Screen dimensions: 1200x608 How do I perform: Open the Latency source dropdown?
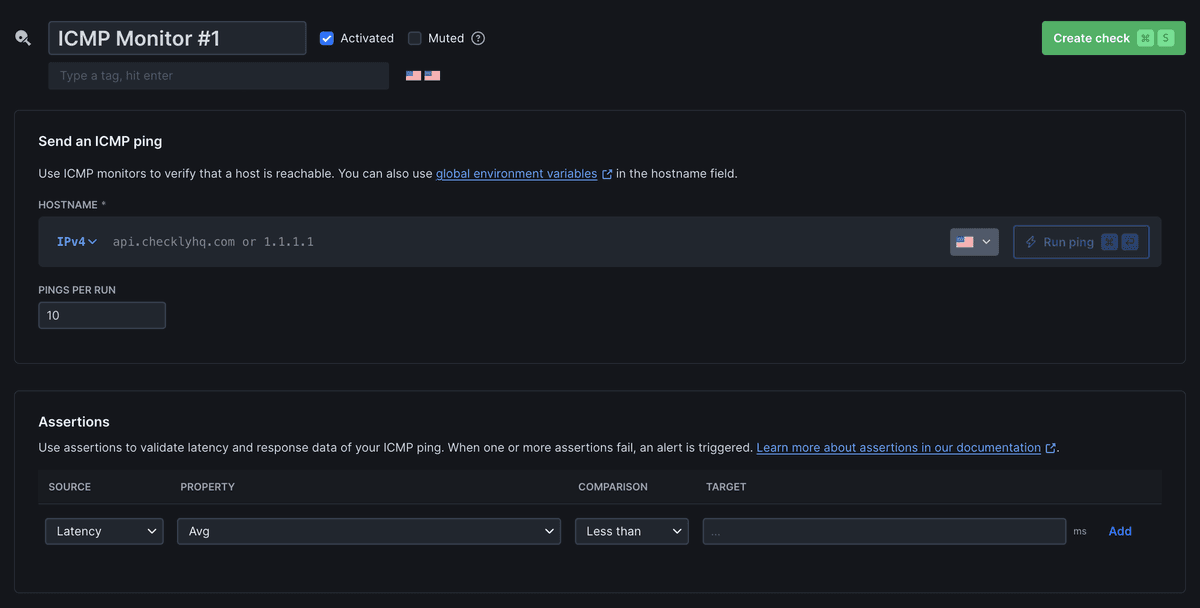click(x=104, y=531)
